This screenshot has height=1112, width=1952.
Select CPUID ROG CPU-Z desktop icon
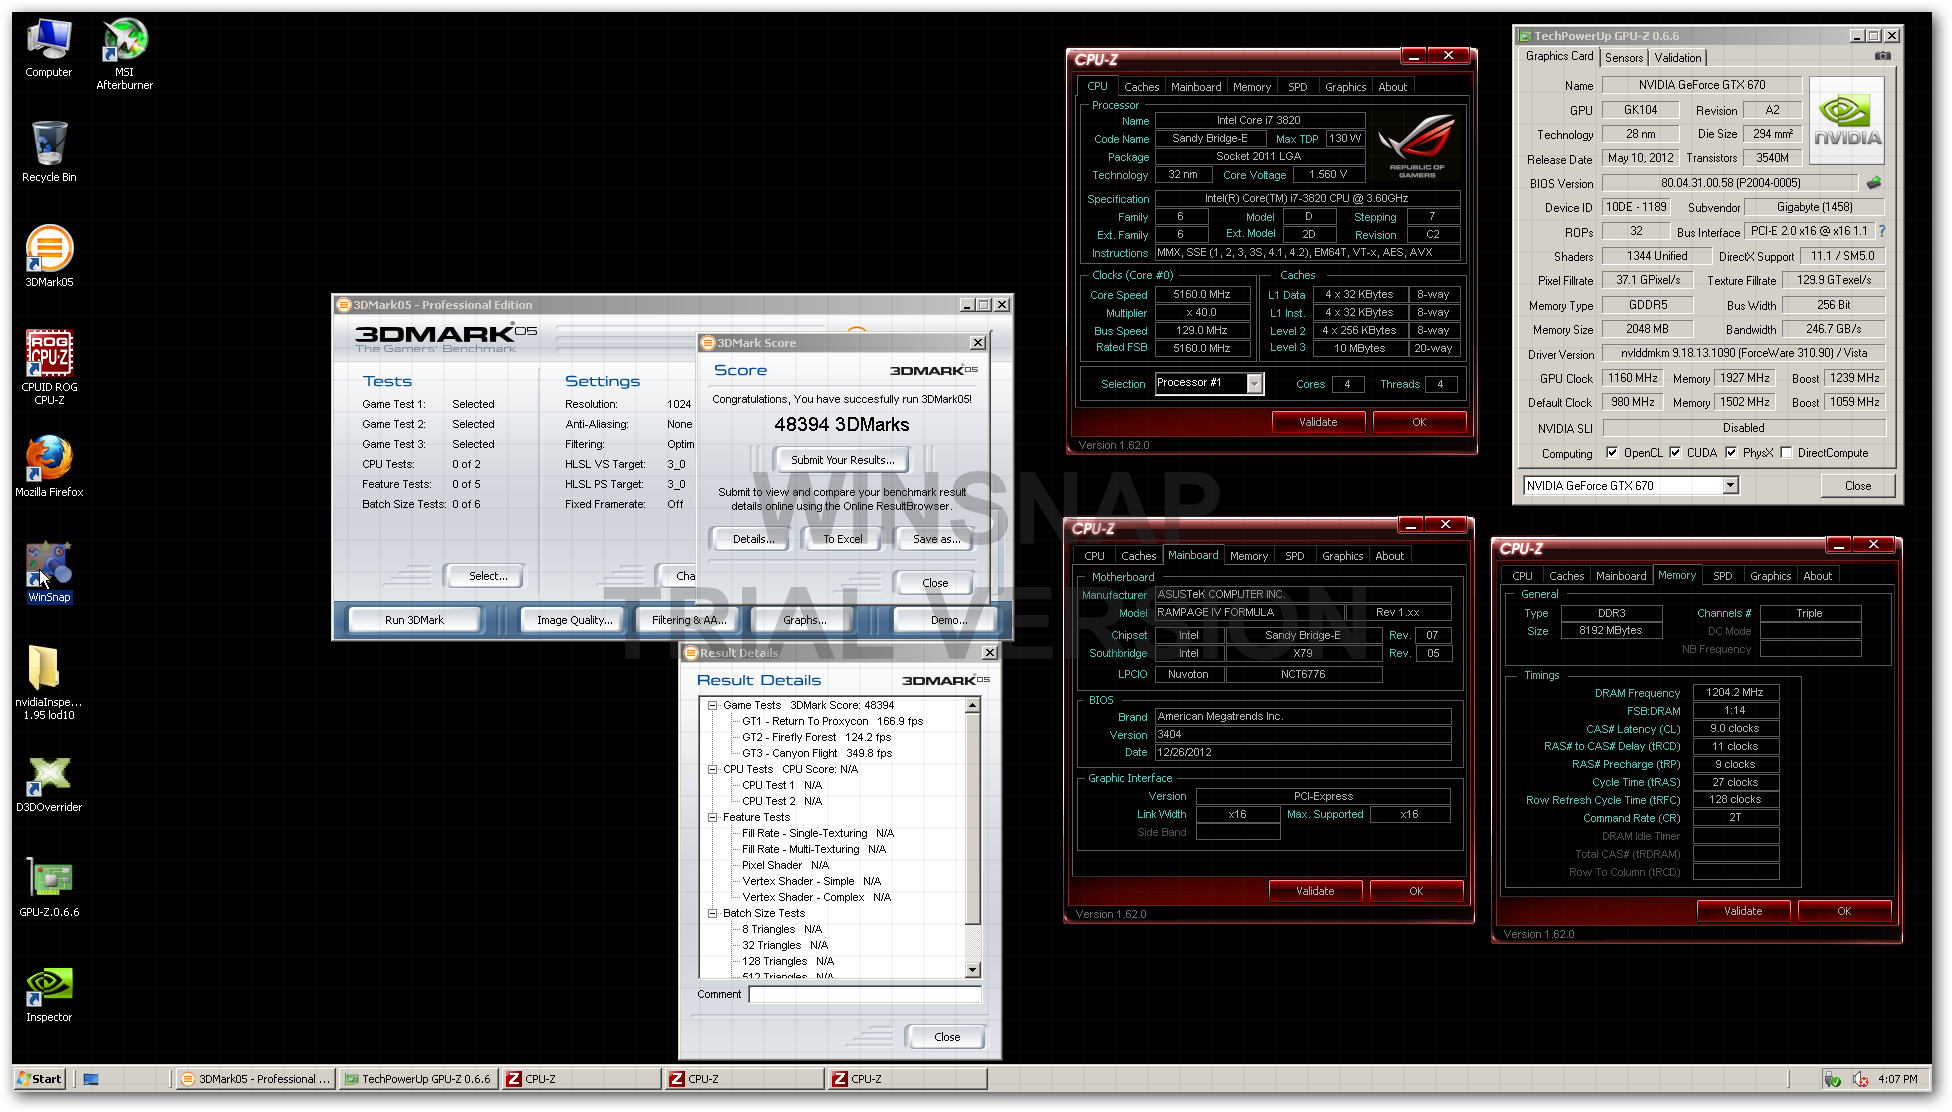(x=49, y=367)
